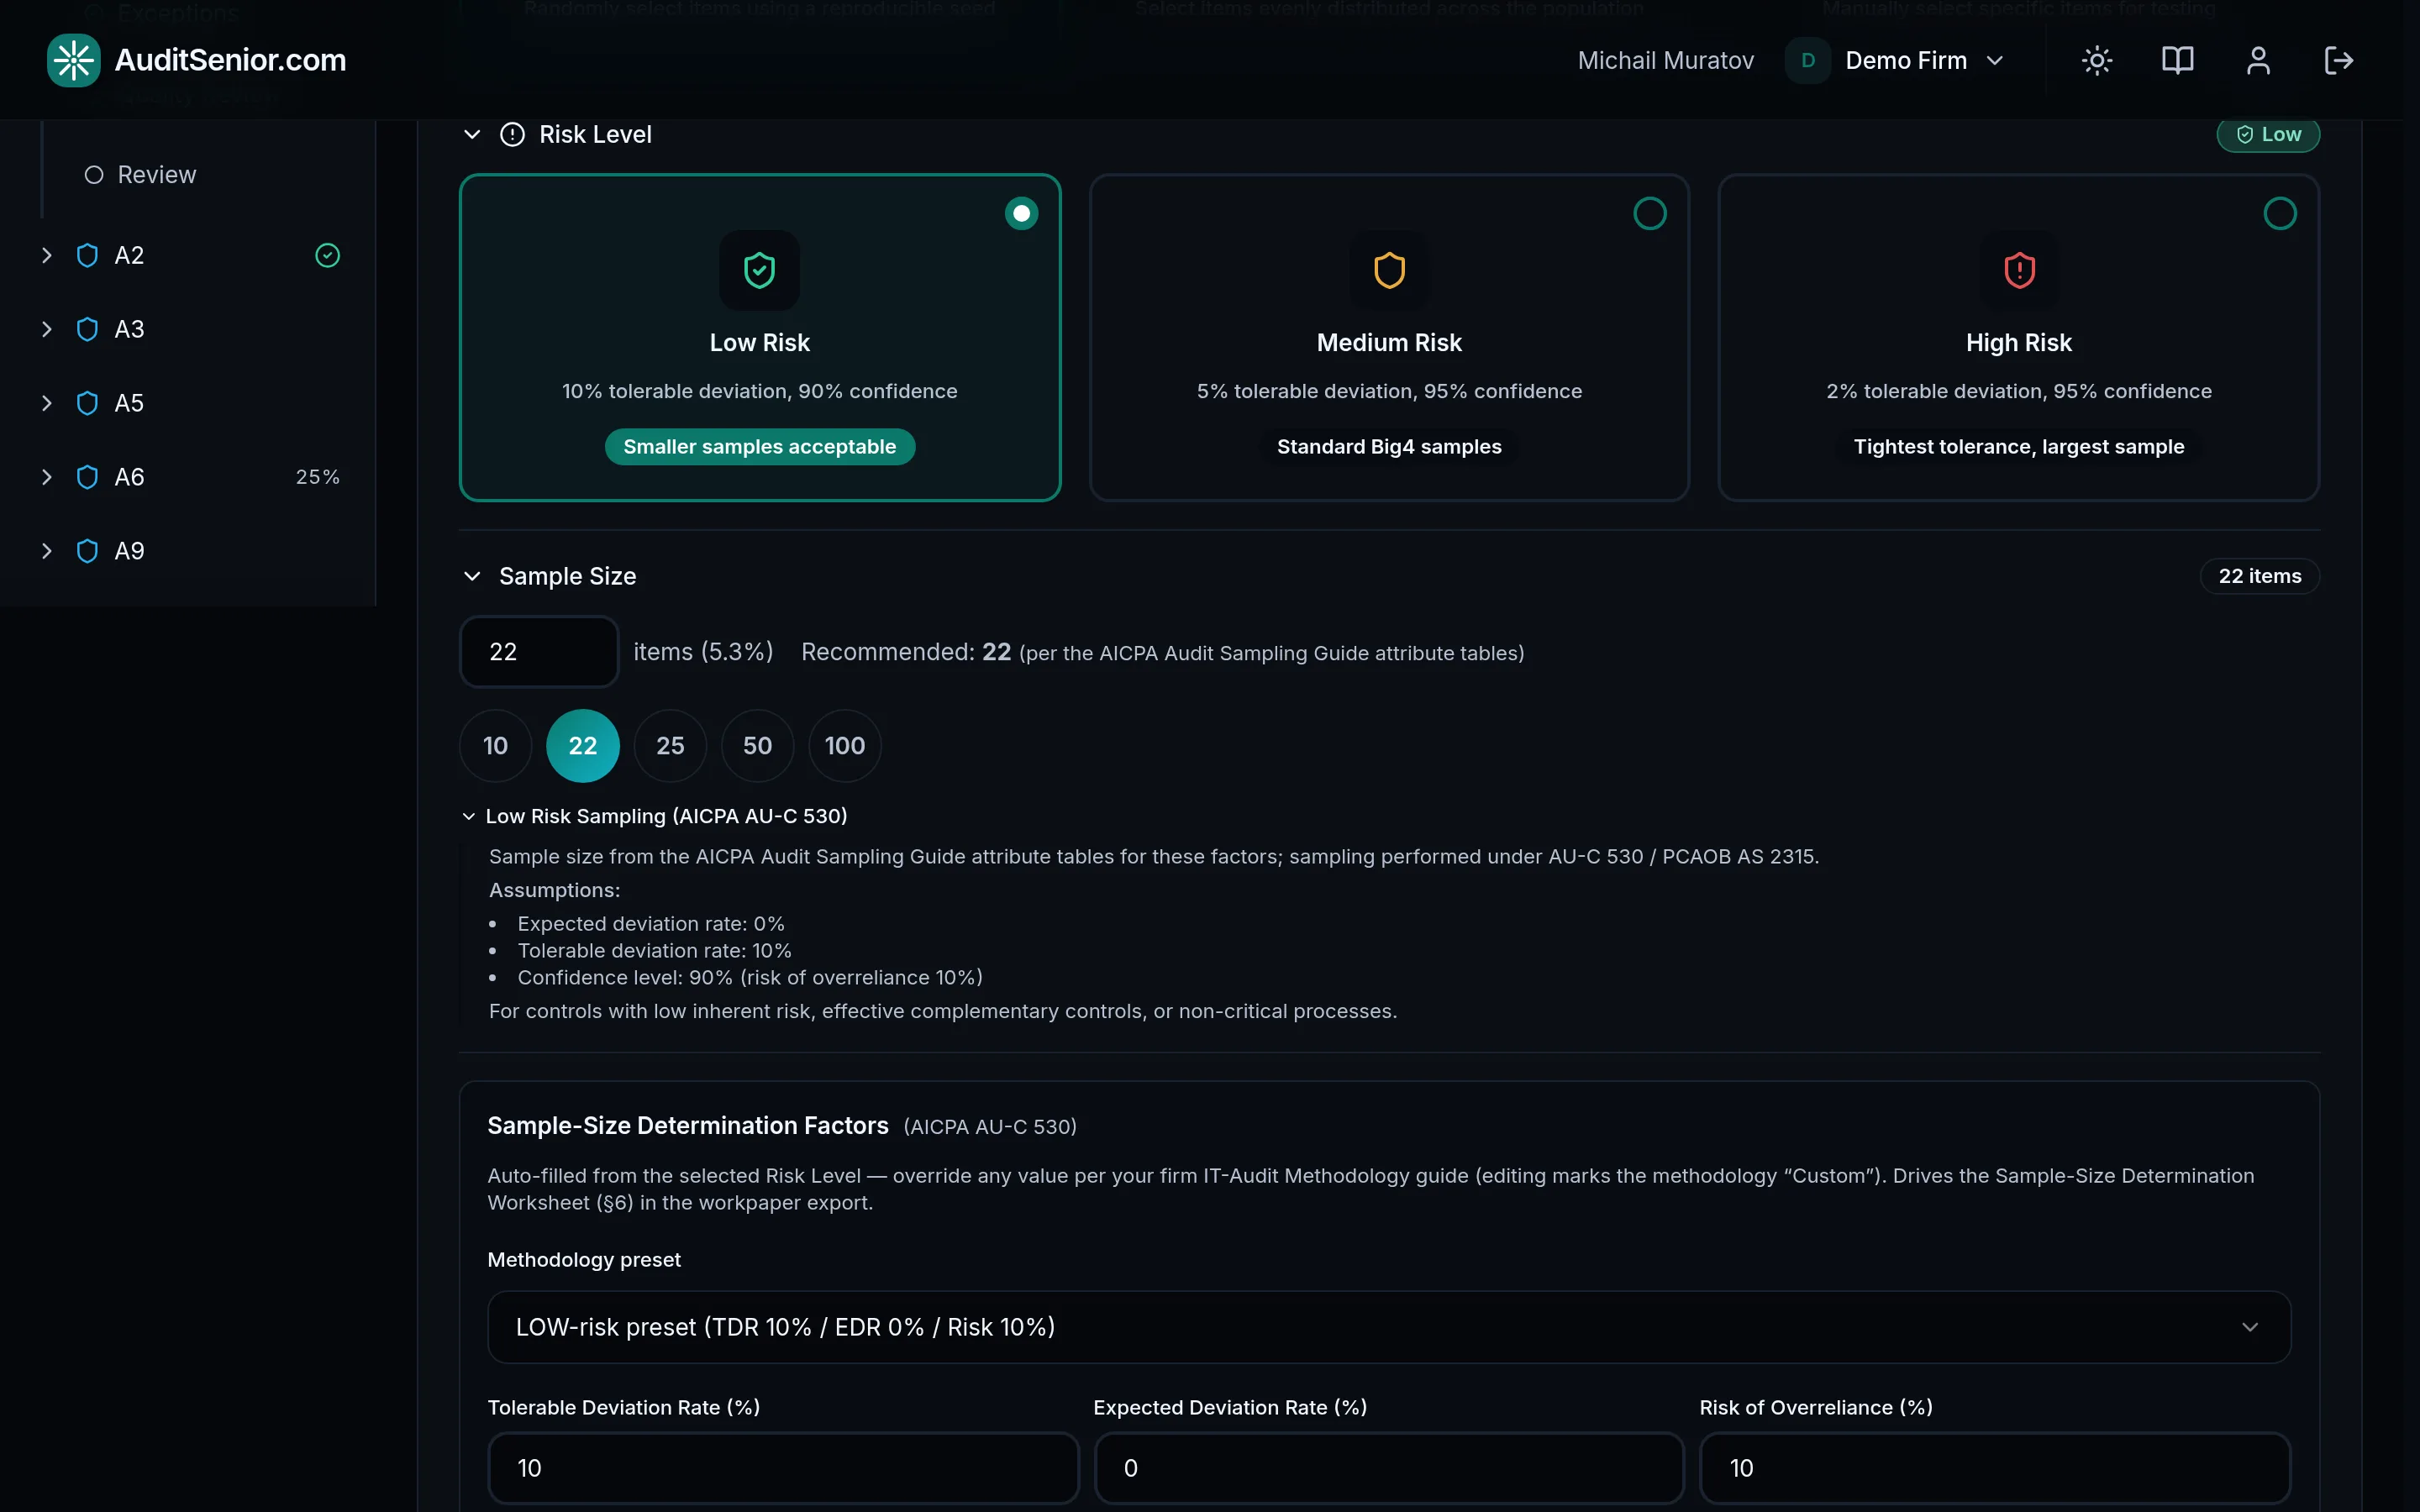Click the Review status circle icon
This screenshot has width=2420, height=1512.
point(94,175)
